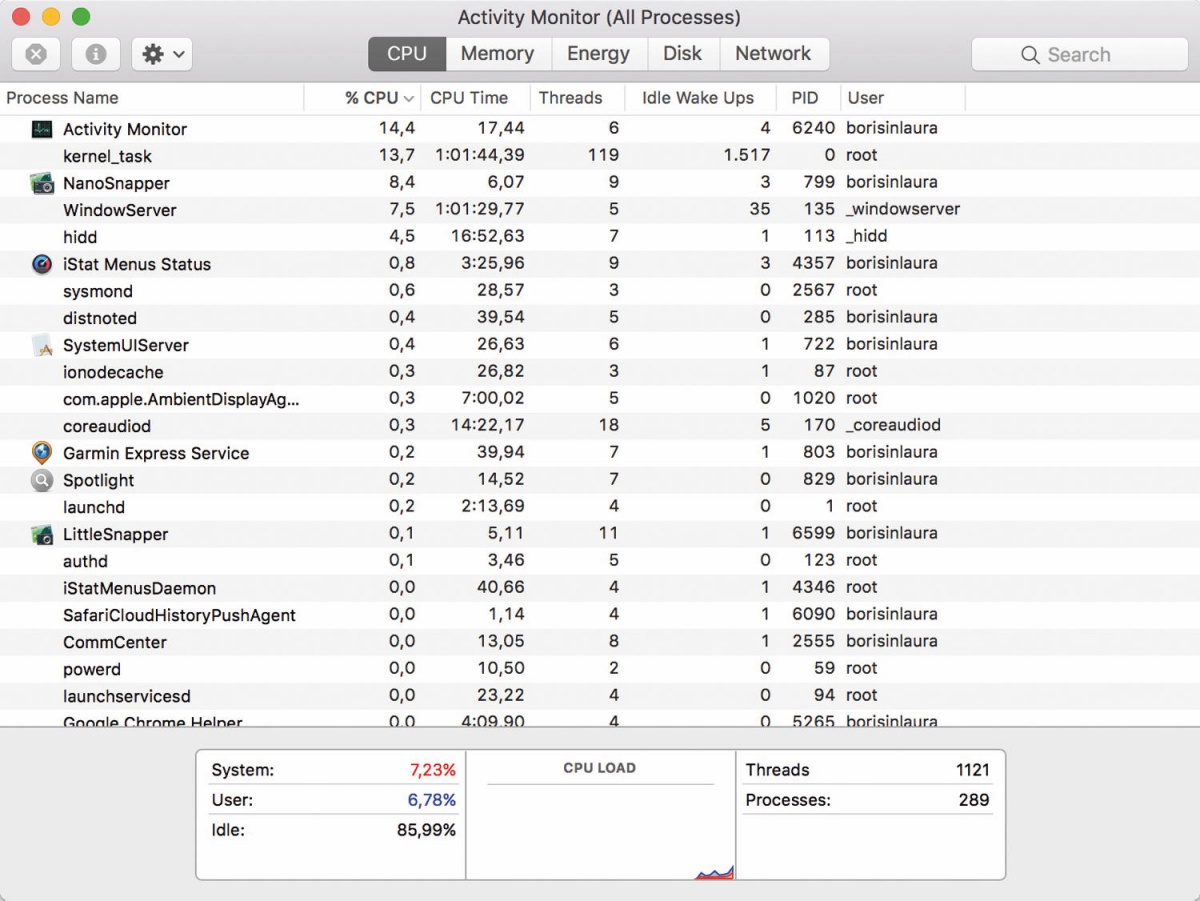The width and height of the screenshot is (1200, 901).
Task: Click into the Search field
Action: coord(1080,55)
